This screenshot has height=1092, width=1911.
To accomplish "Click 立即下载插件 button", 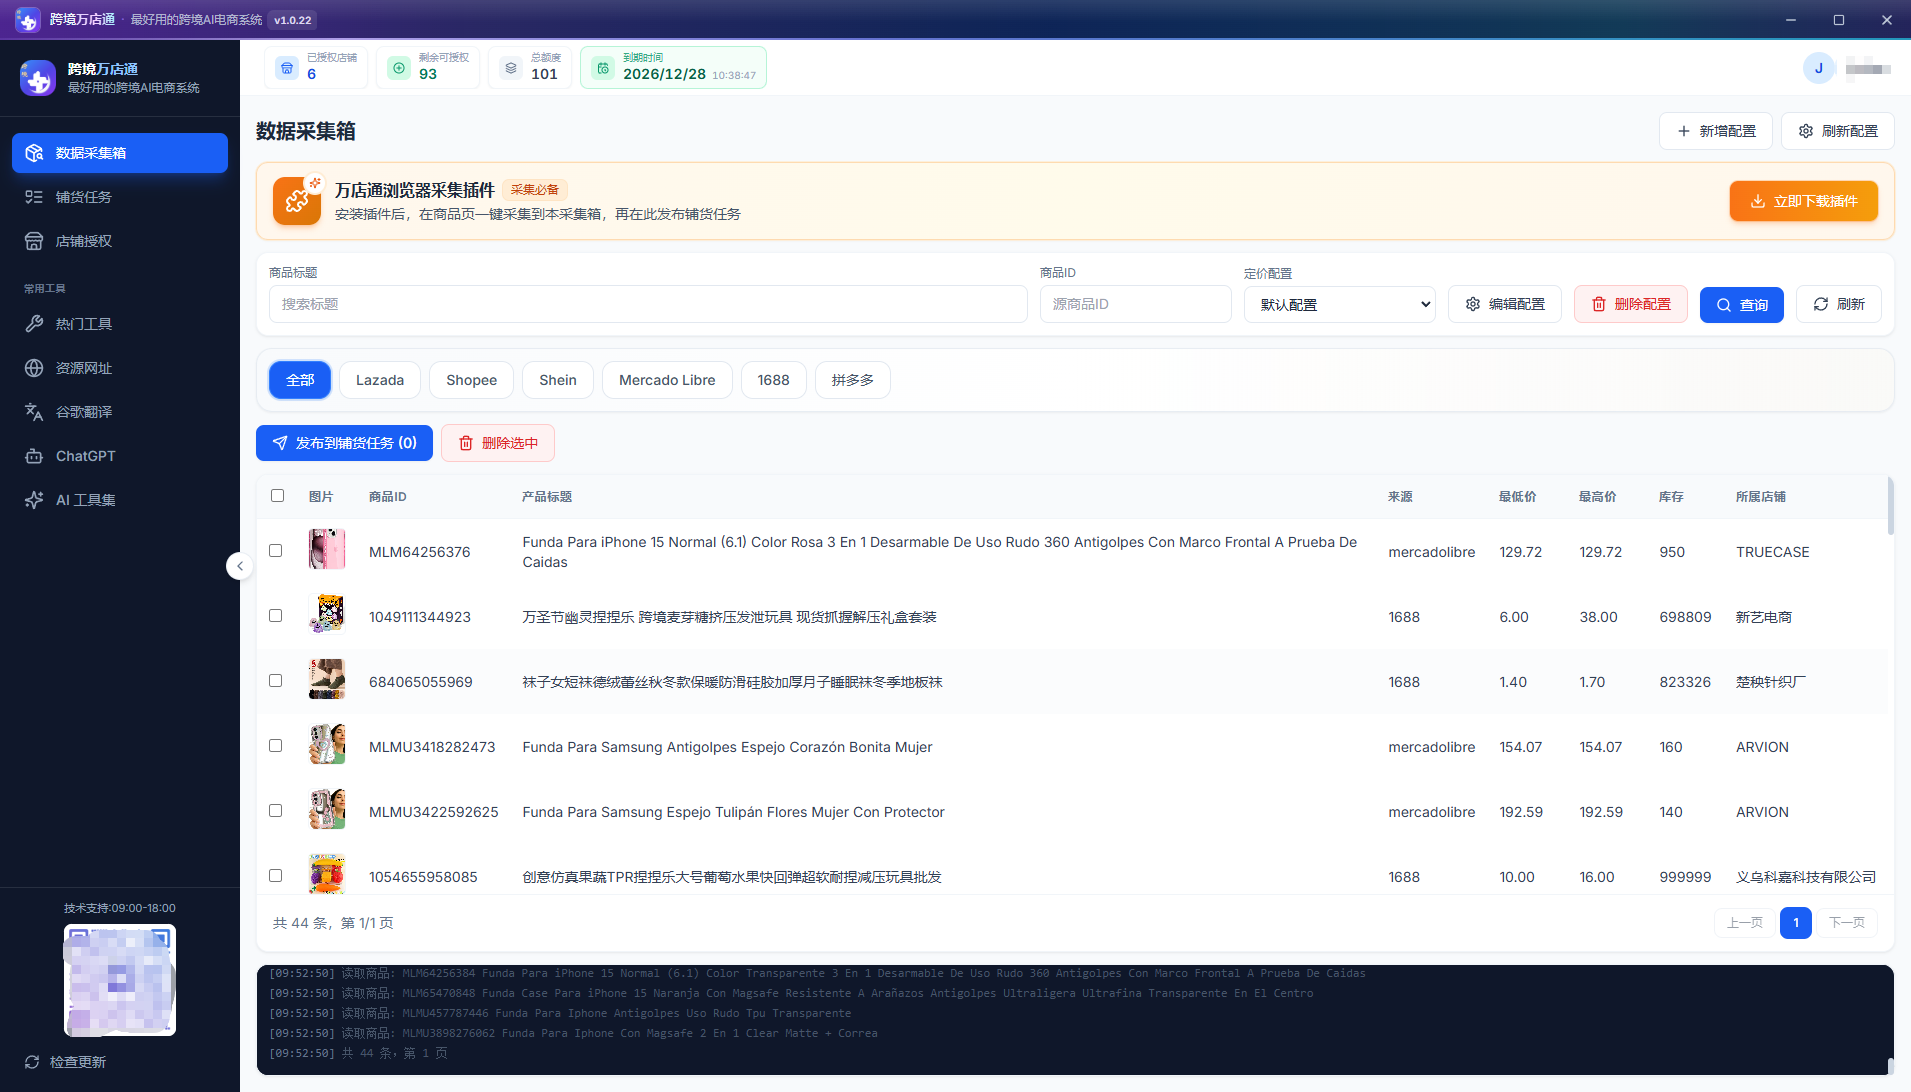I will click(x=1804, y=201).
